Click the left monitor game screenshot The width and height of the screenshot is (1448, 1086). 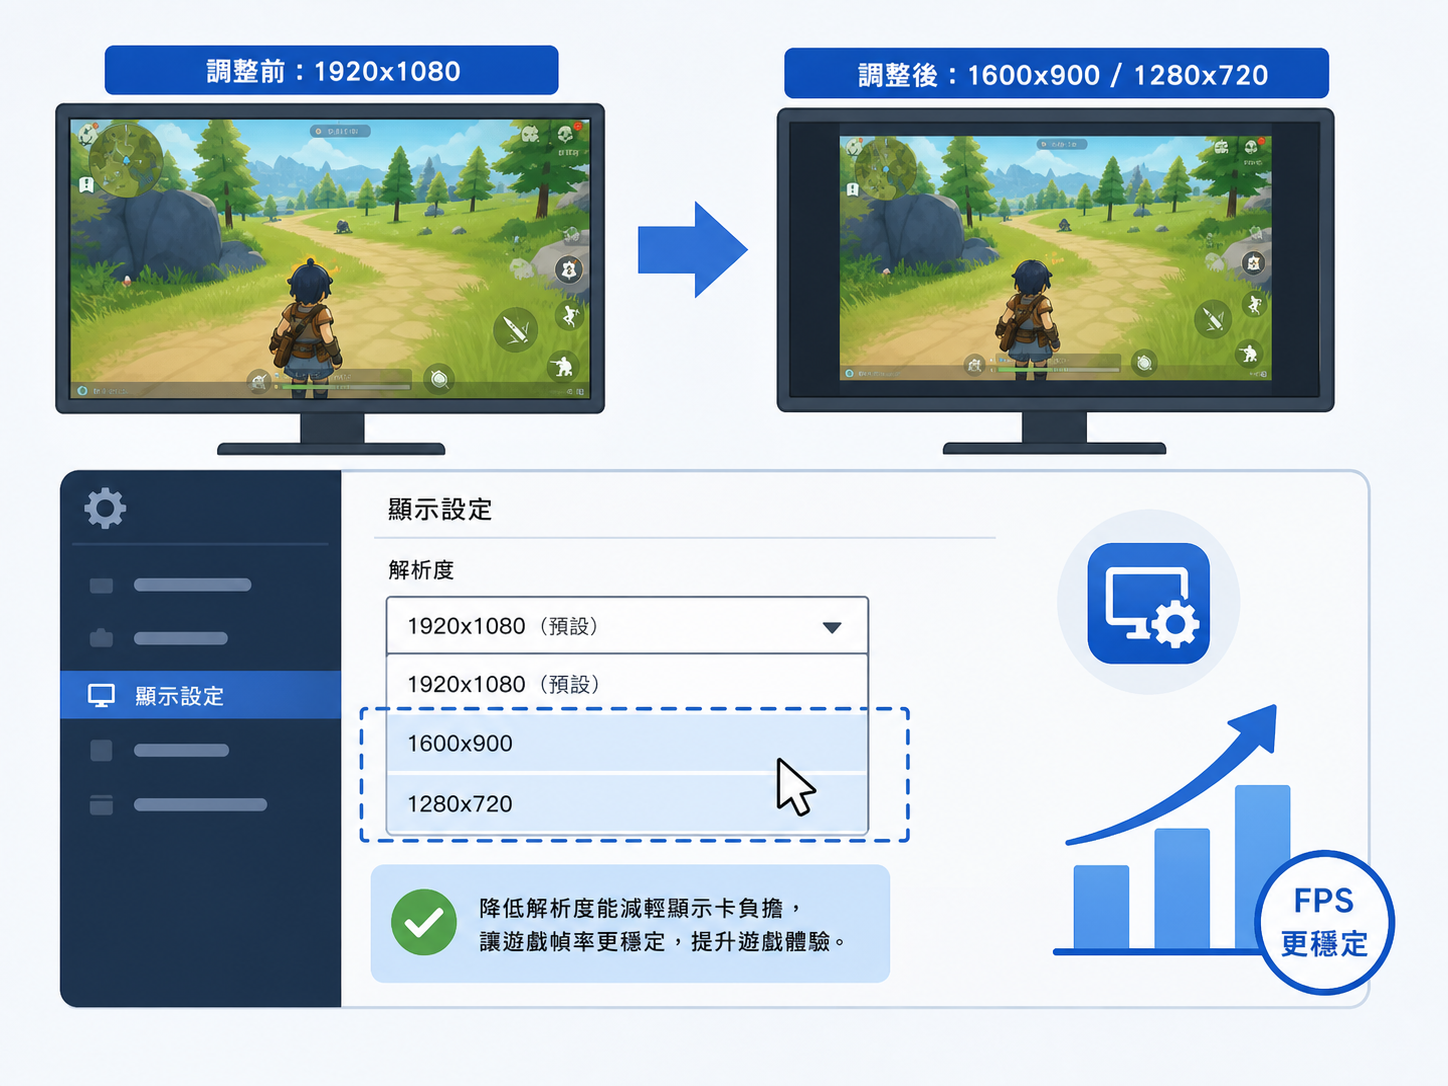click(x=330, y=258)
